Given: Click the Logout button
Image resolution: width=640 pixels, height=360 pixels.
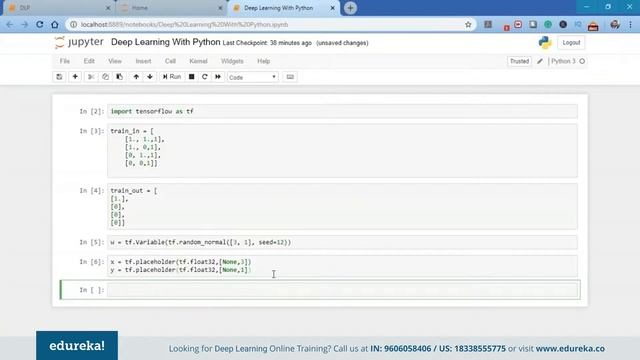Looking at the screenshot, I should 571,42.
